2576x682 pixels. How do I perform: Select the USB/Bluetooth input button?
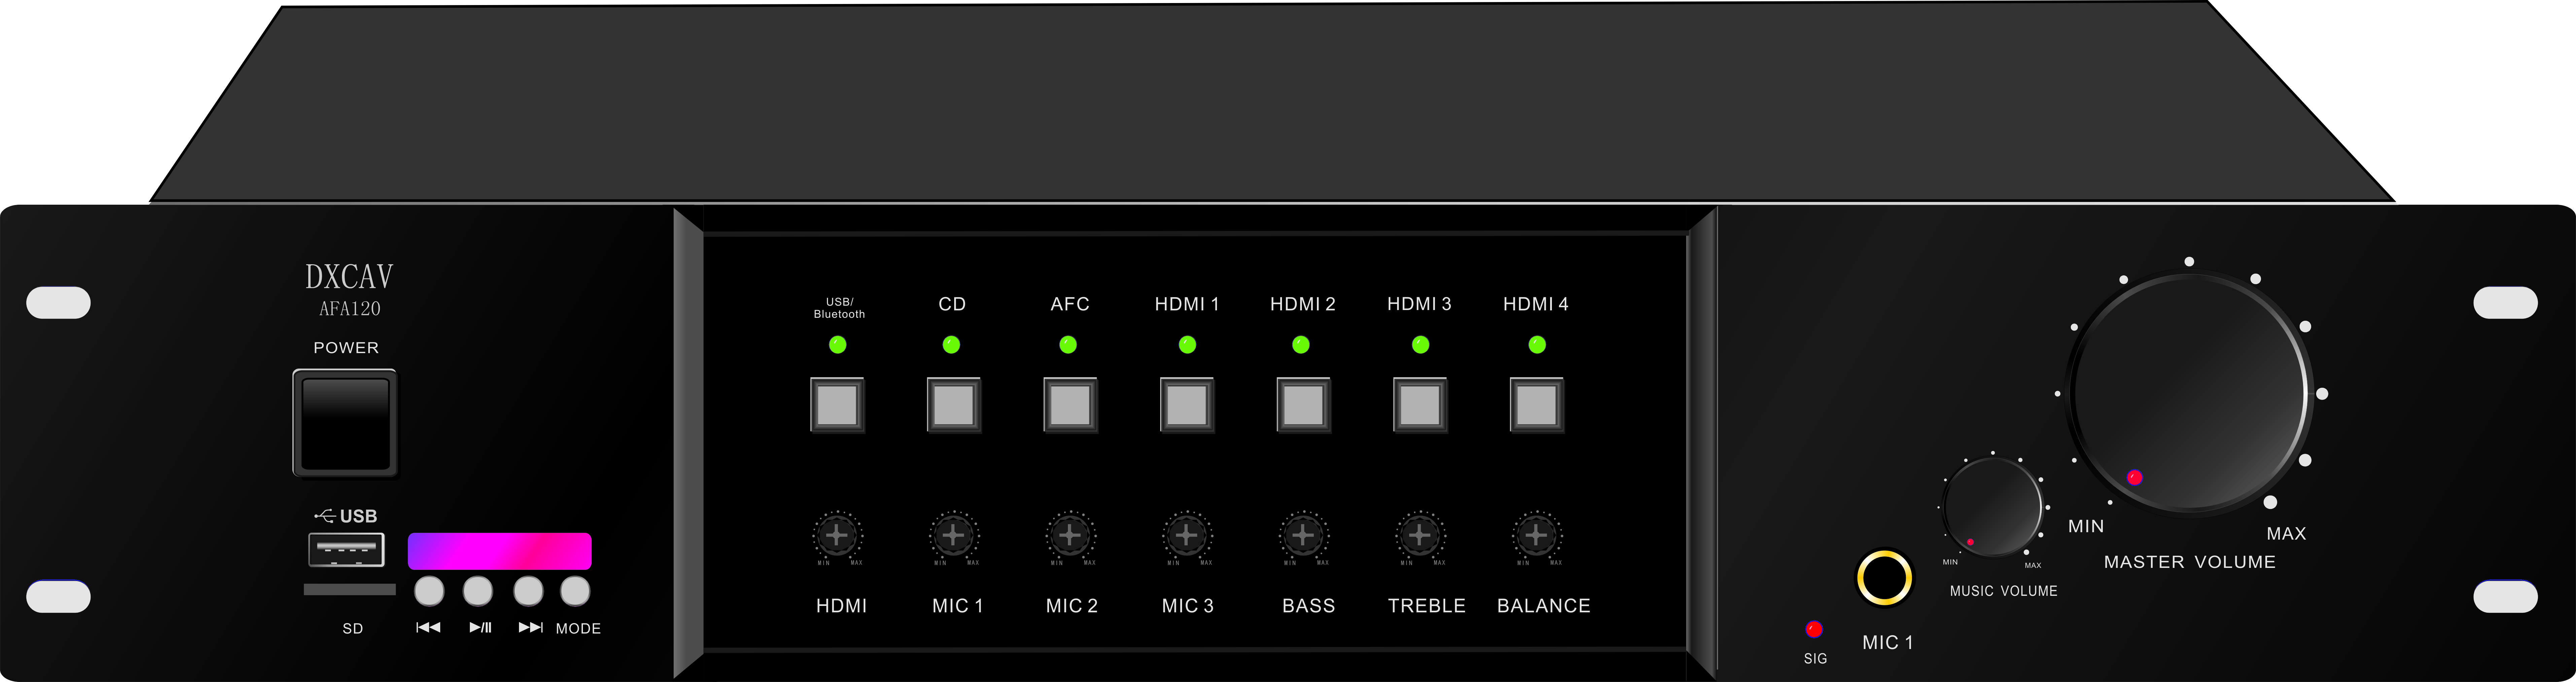click(x=837, y=405)
